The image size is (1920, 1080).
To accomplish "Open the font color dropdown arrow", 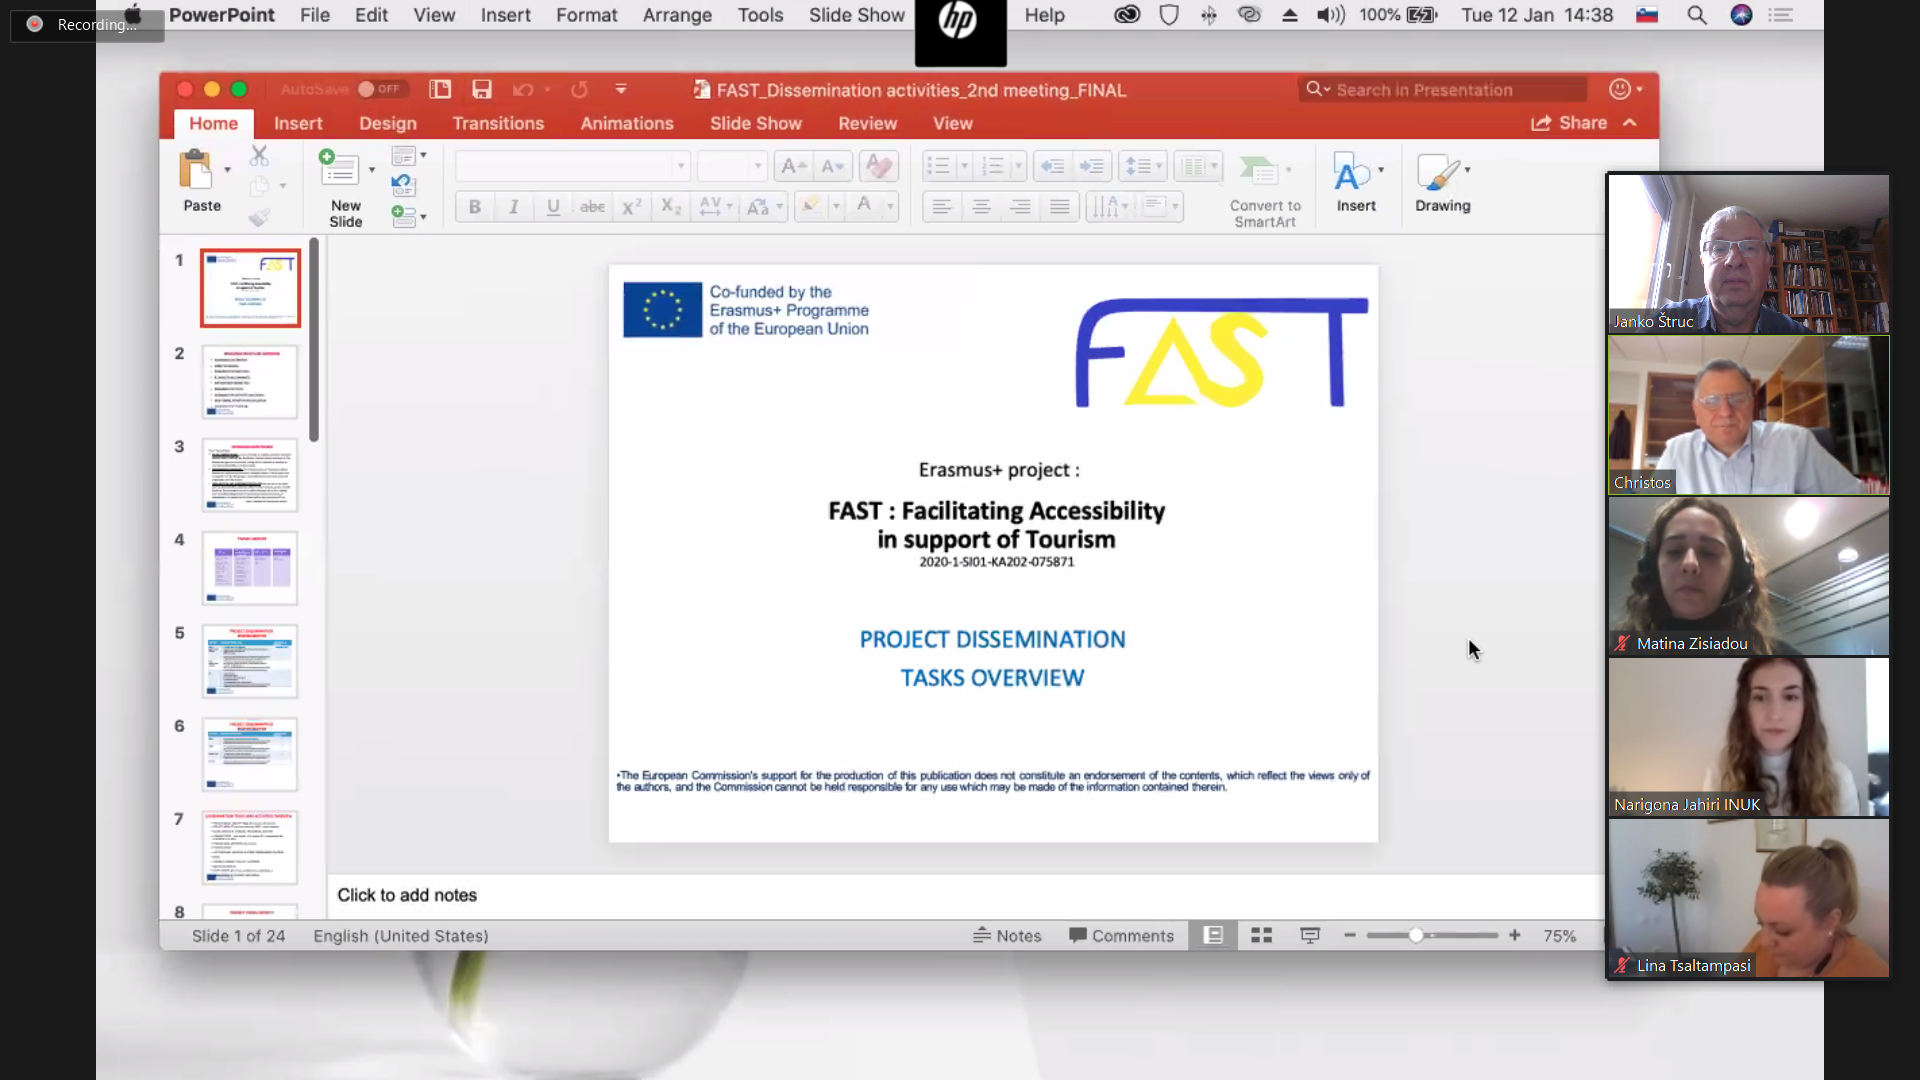I will click(x=890, y=207).
